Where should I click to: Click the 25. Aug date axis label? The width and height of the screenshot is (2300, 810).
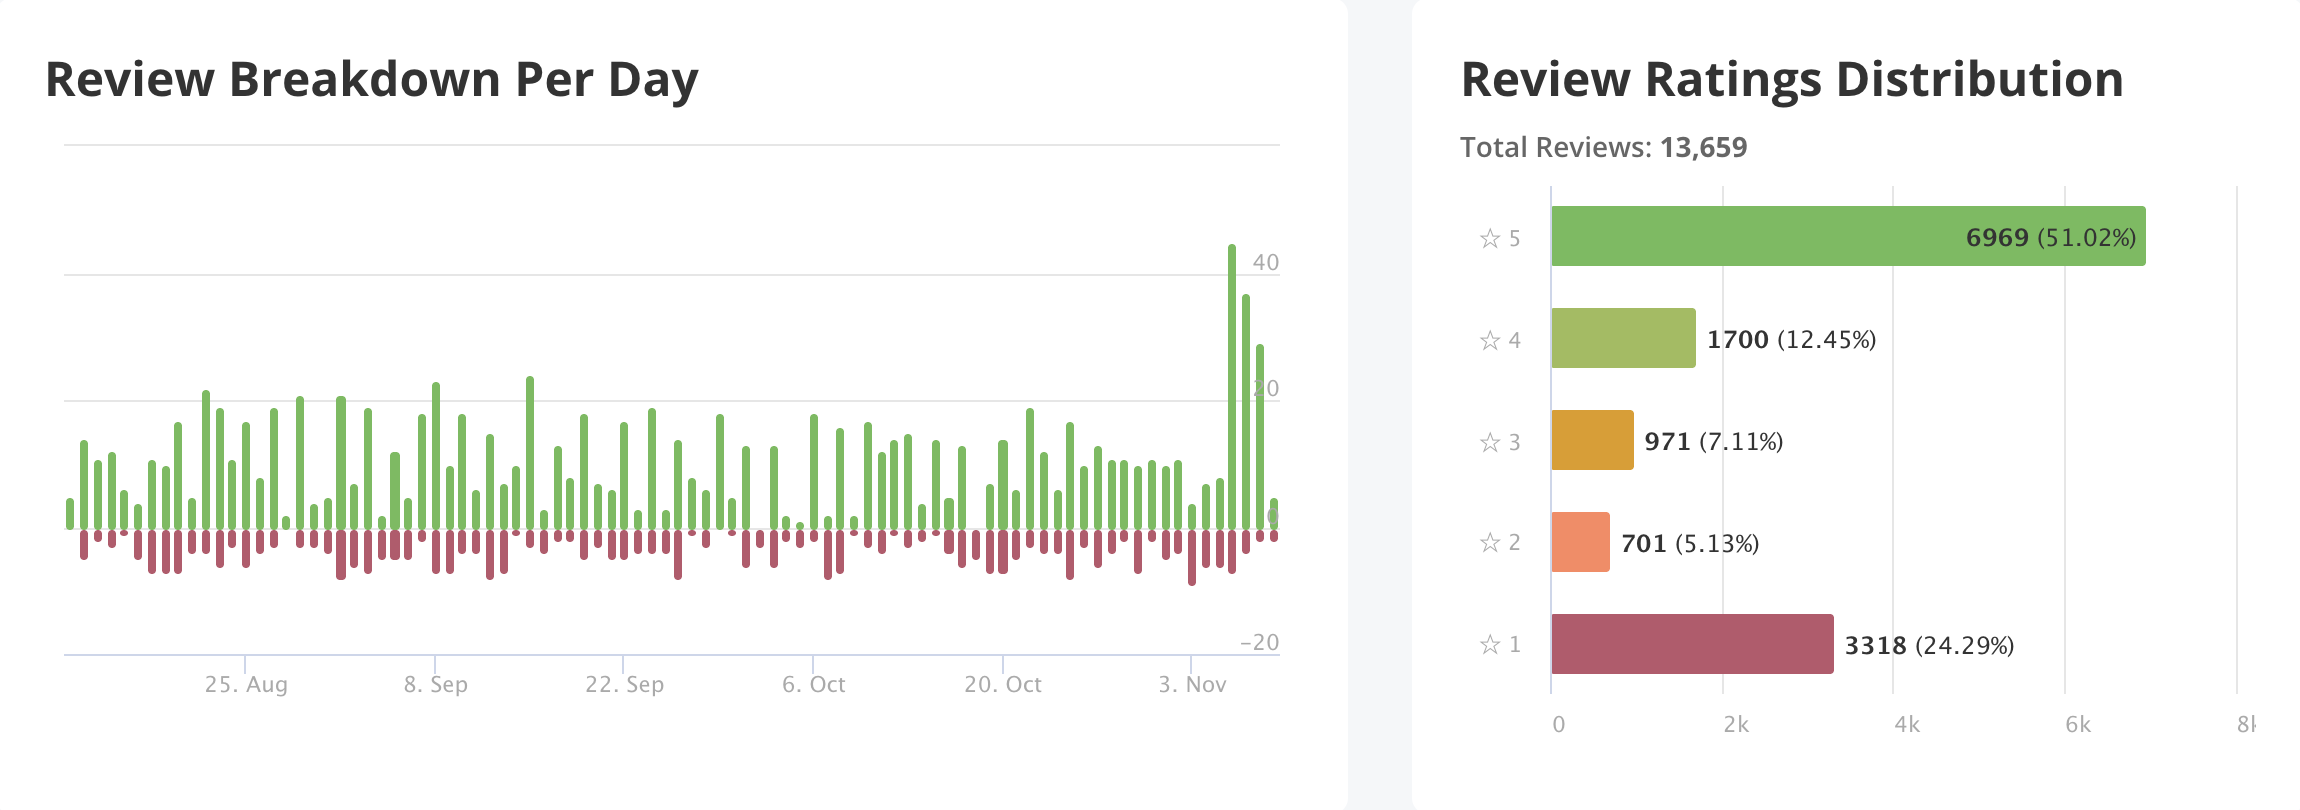point(246,685)
